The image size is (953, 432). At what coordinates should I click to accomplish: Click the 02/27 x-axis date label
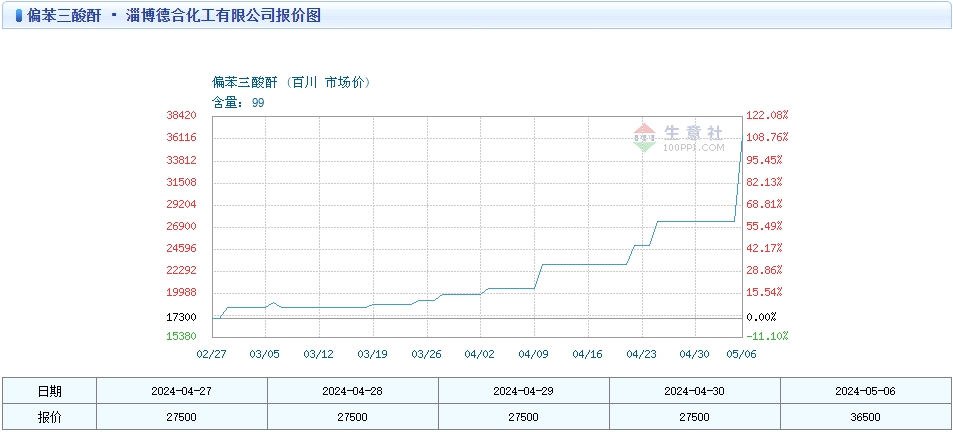tap(212, 354)
